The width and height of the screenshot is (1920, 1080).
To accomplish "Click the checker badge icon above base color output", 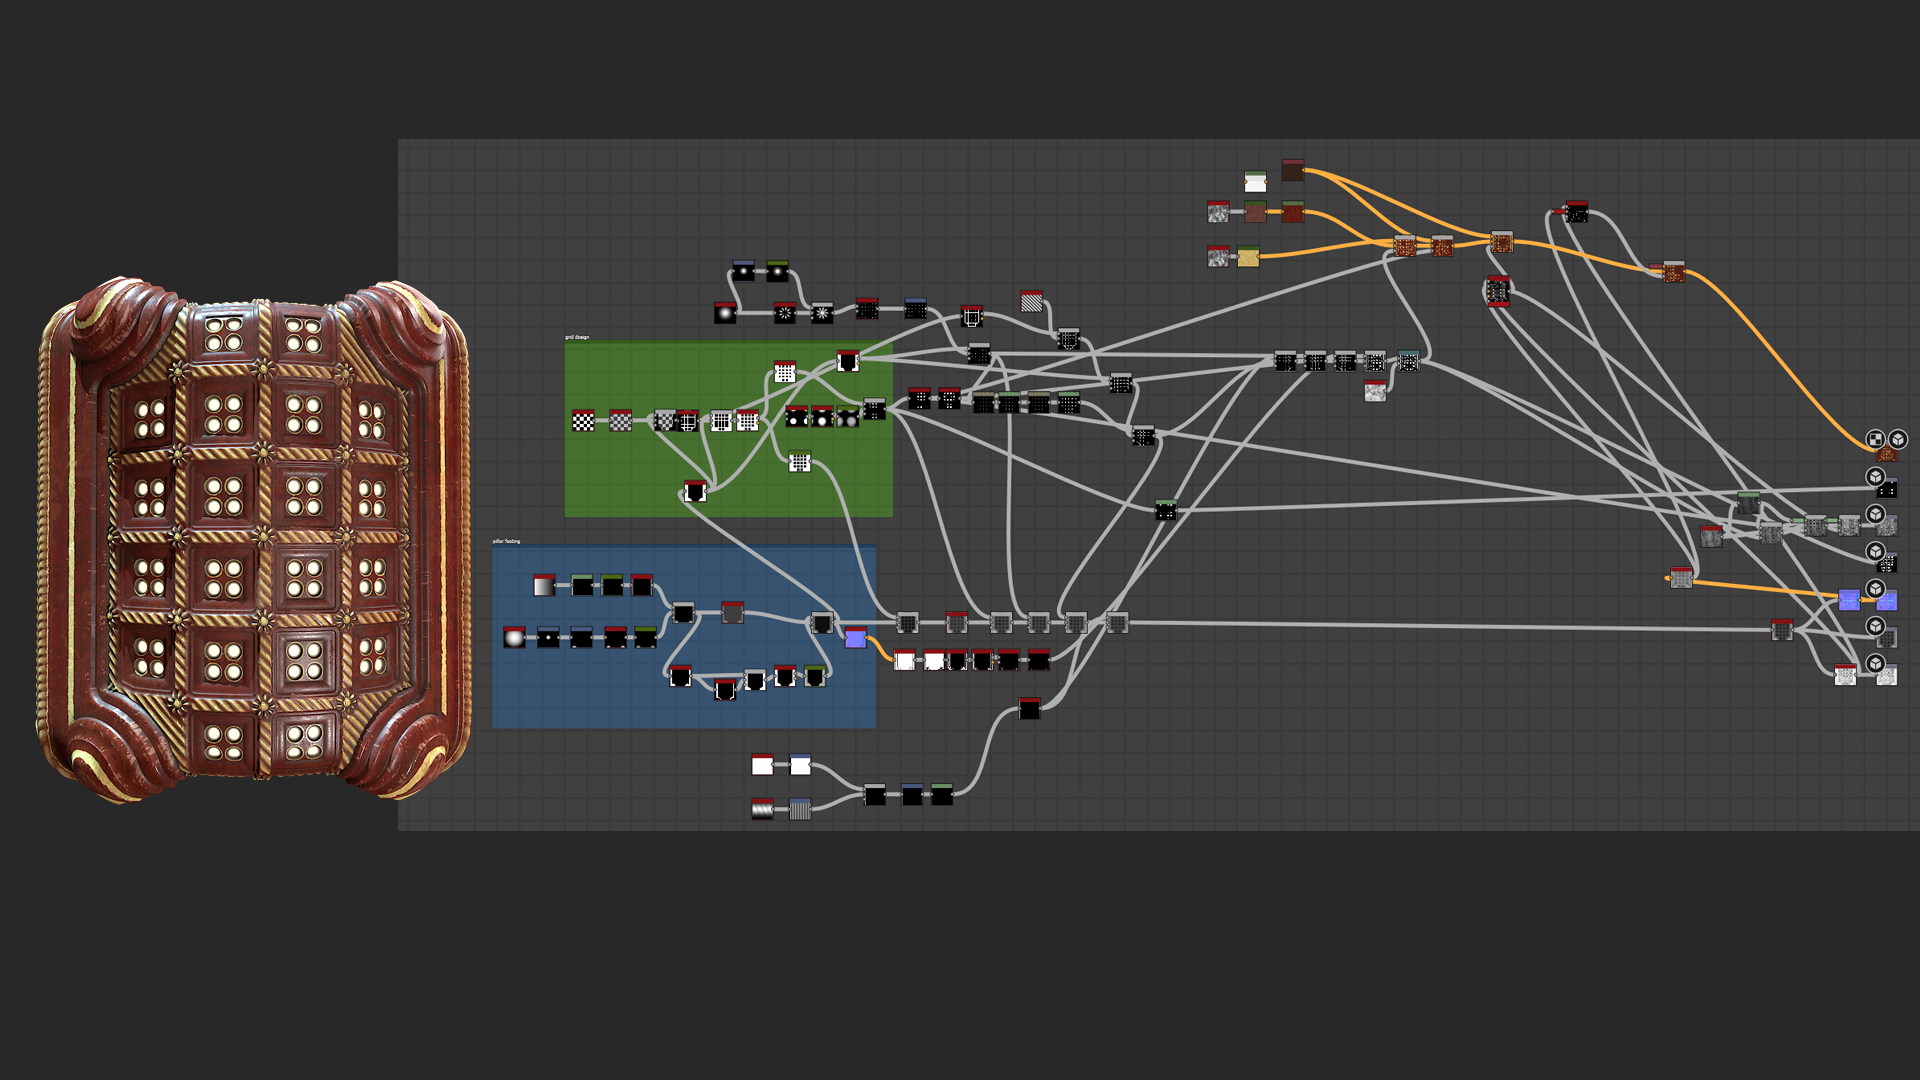I will pos(1875,439).
